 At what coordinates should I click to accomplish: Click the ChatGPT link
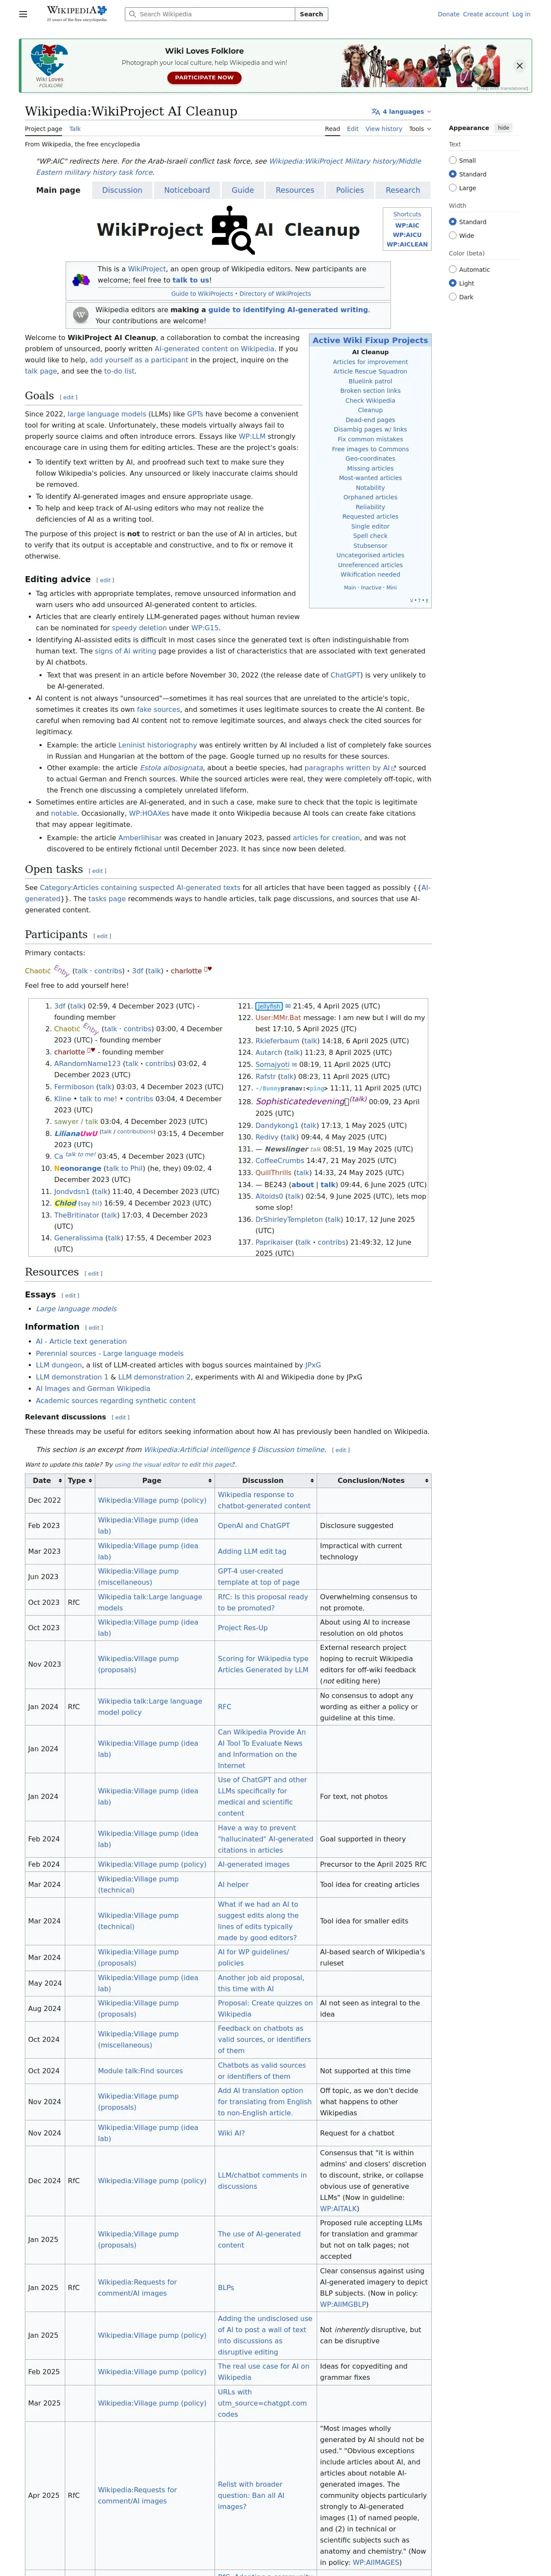point(346,675)
